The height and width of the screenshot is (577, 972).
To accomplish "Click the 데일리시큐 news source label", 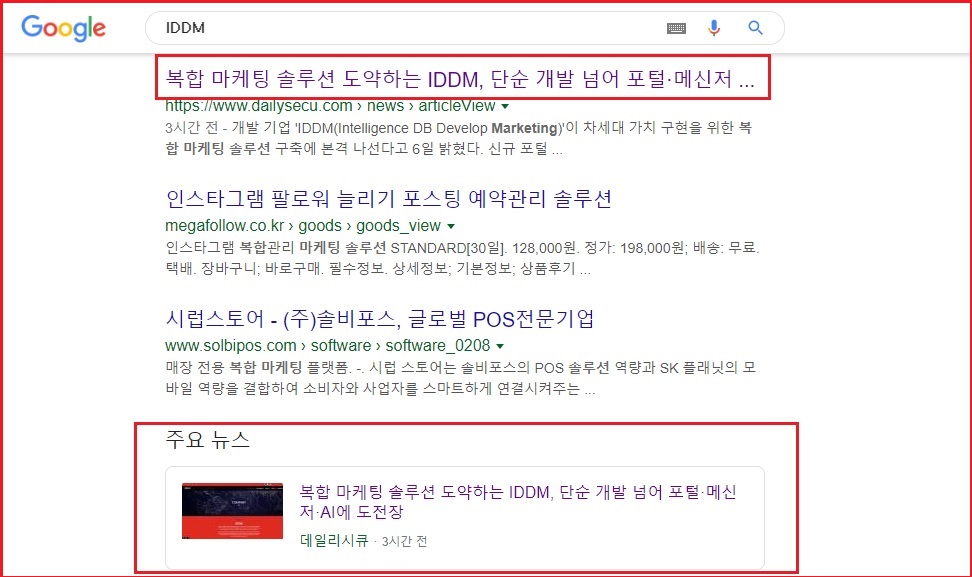I will coord(334,542).
